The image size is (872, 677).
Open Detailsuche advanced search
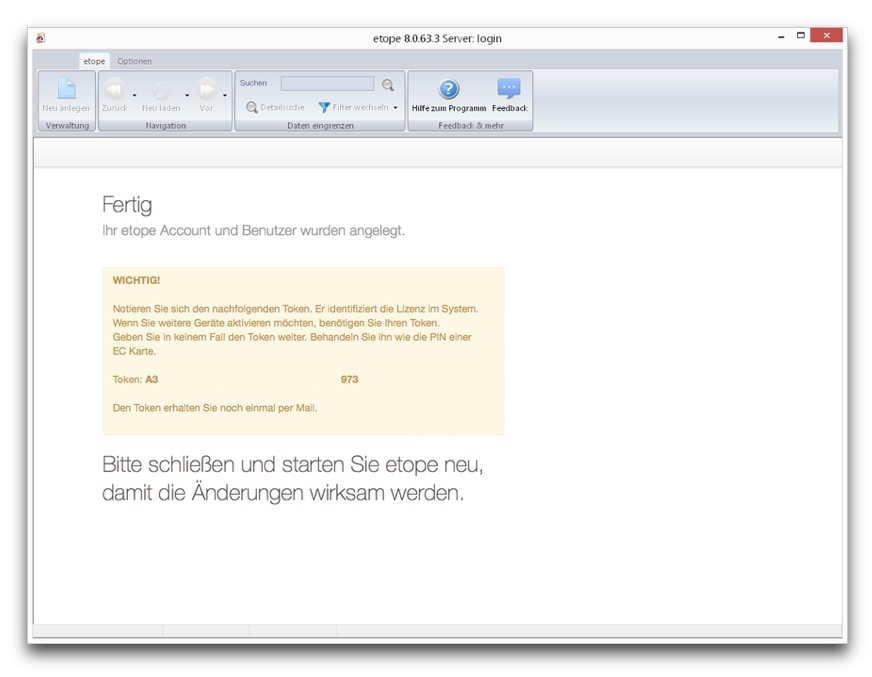click(x=275, y=107)
